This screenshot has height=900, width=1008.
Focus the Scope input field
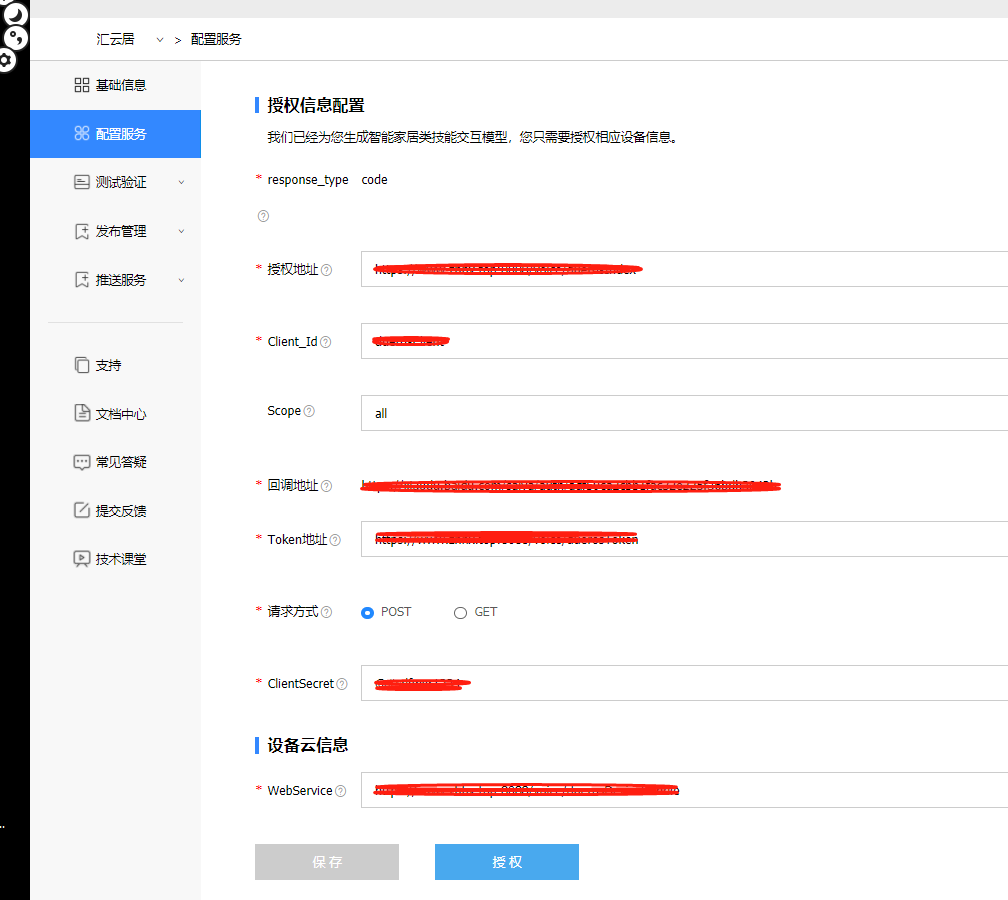pyautogui.click(x=684, y=413)
